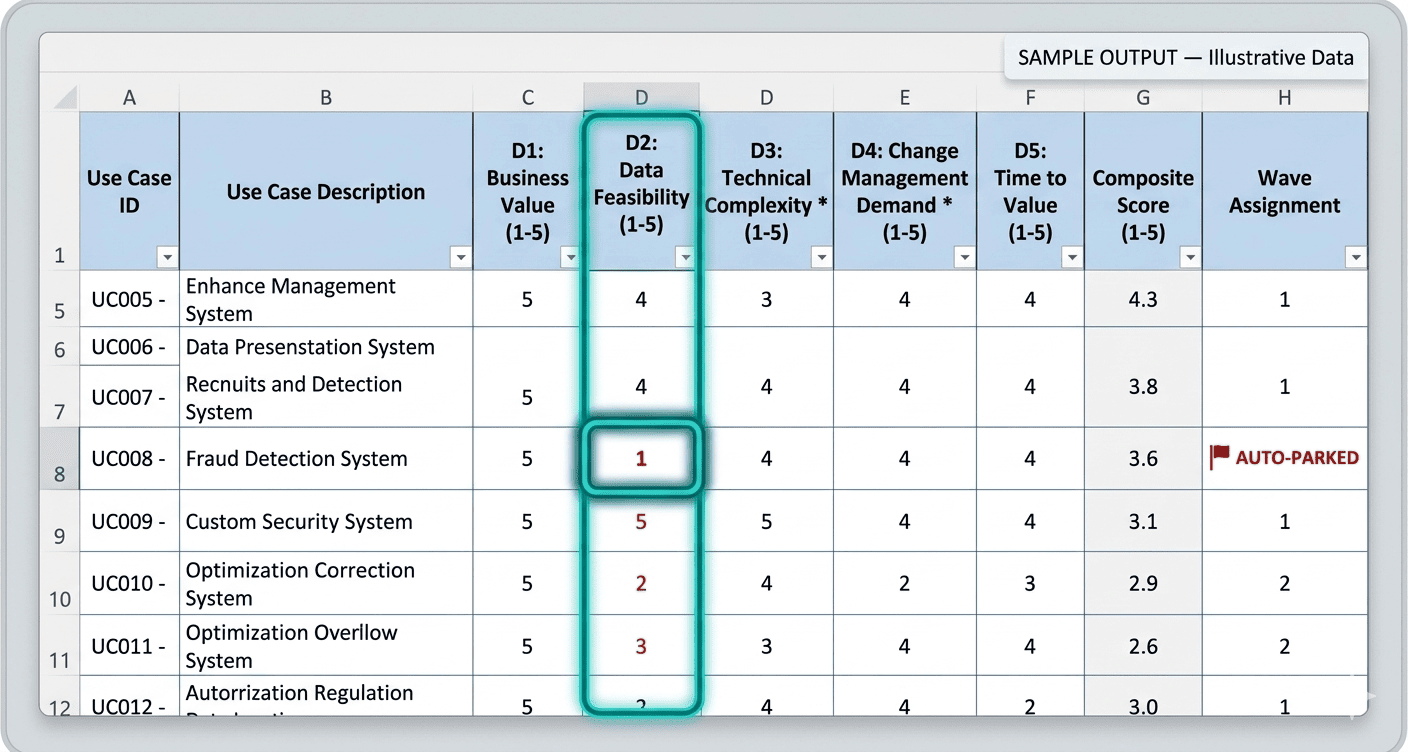Image resolution: width=1408 pixels, height=752 pixels.
Task: Click Data Feasibility value '1' for UC008
Action: pos(641,459)
